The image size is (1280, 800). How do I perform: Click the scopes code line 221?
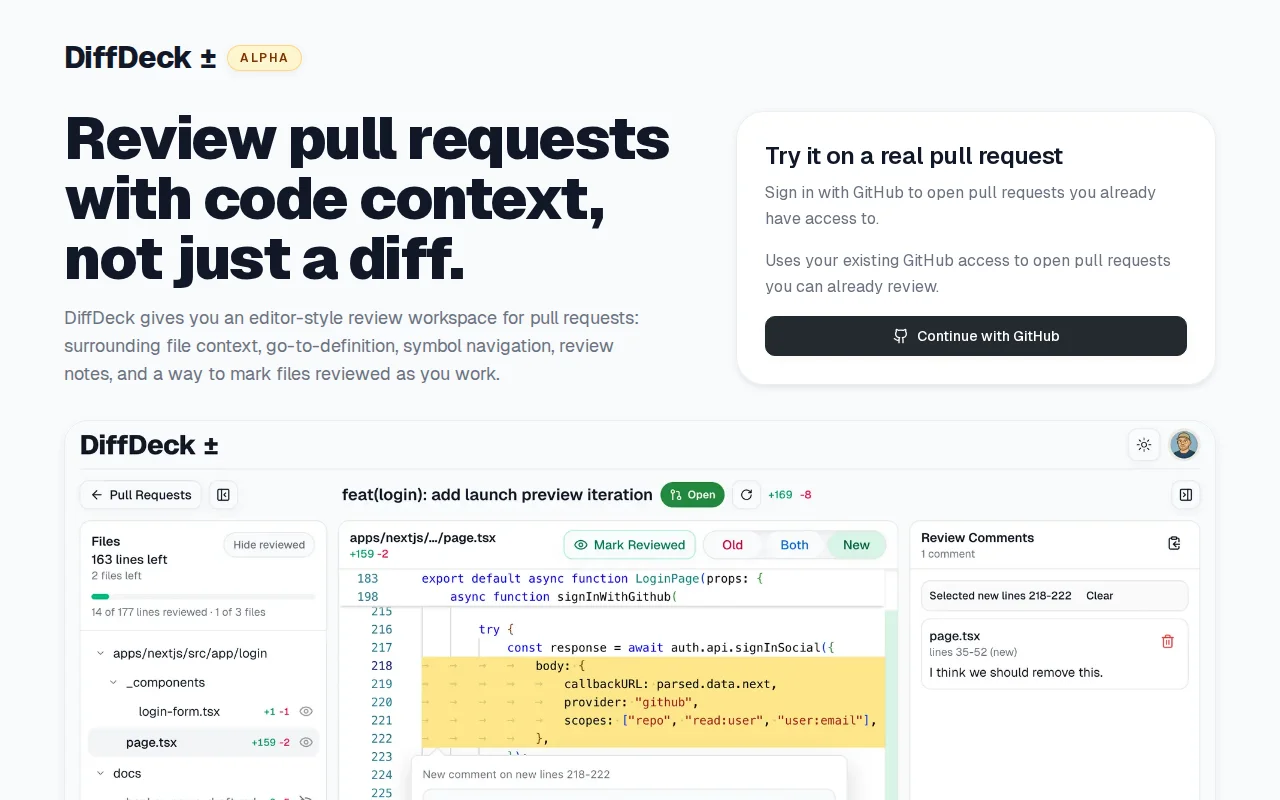720,721
